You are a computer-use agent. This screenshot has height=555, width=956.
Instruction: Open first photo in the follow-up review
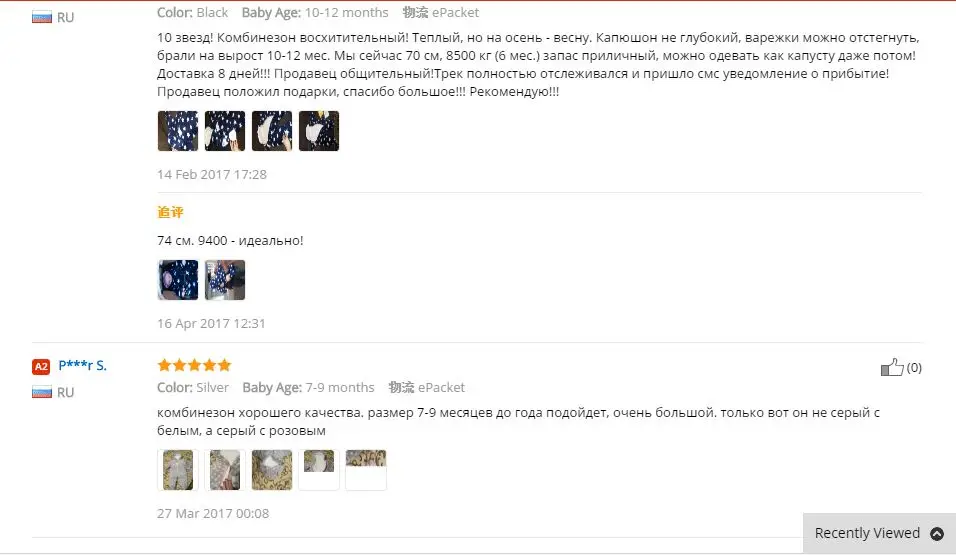[177, 280]
